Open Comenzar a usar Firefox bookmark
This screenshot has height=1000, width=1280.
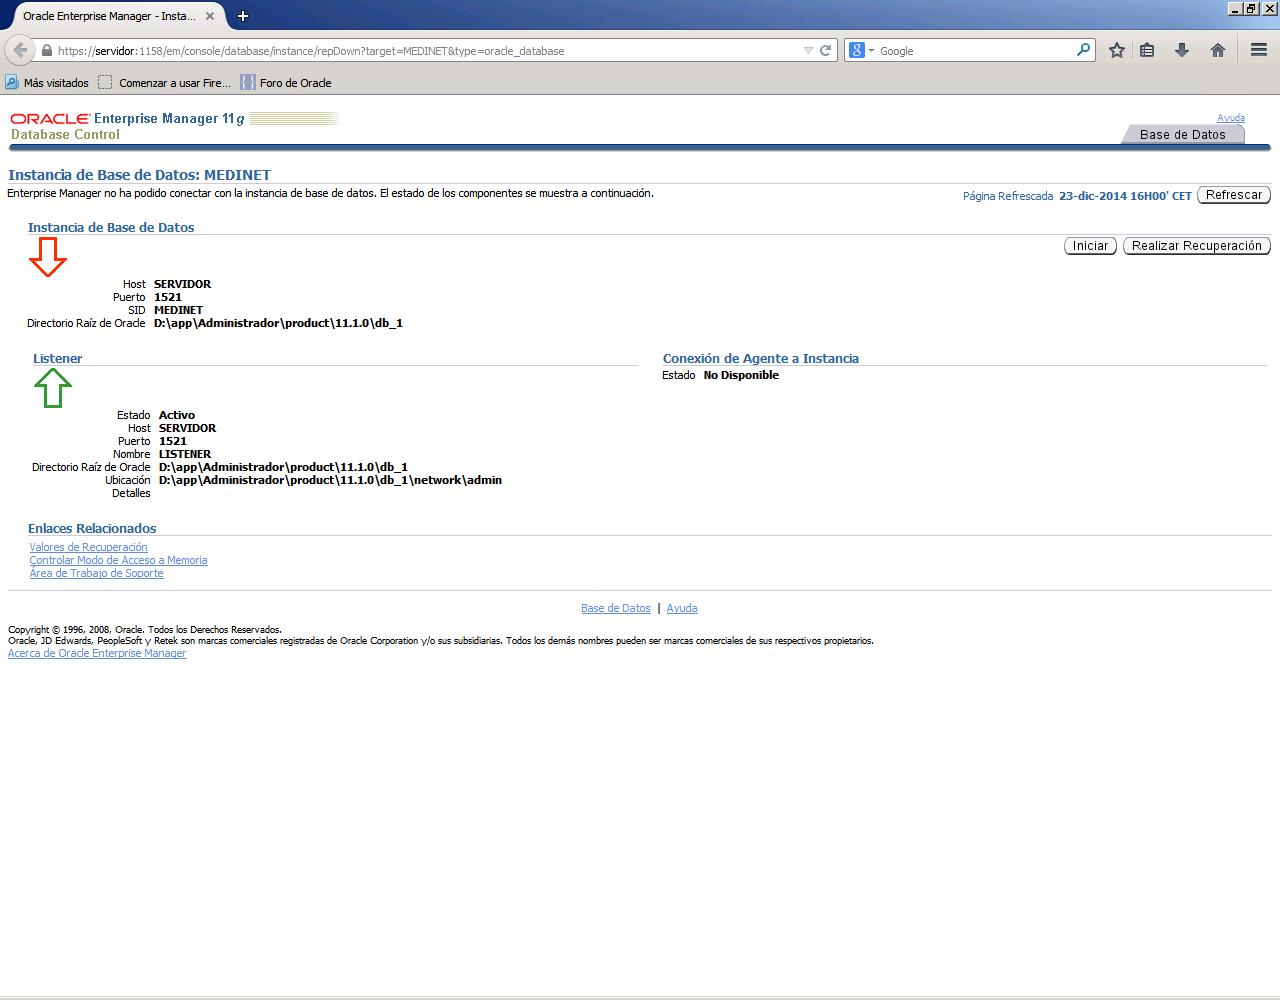164,83
